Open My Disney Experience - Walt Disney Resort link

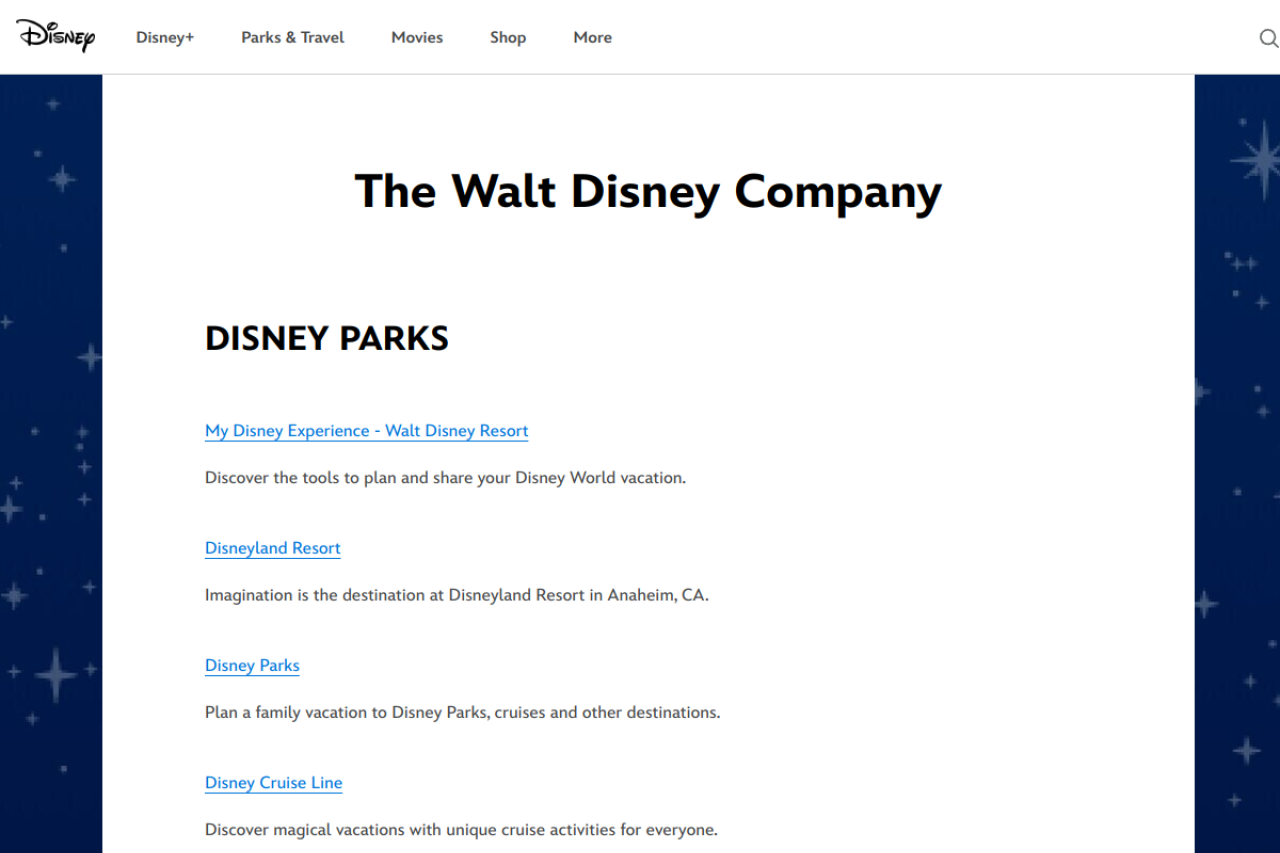[x=366, y=431]
